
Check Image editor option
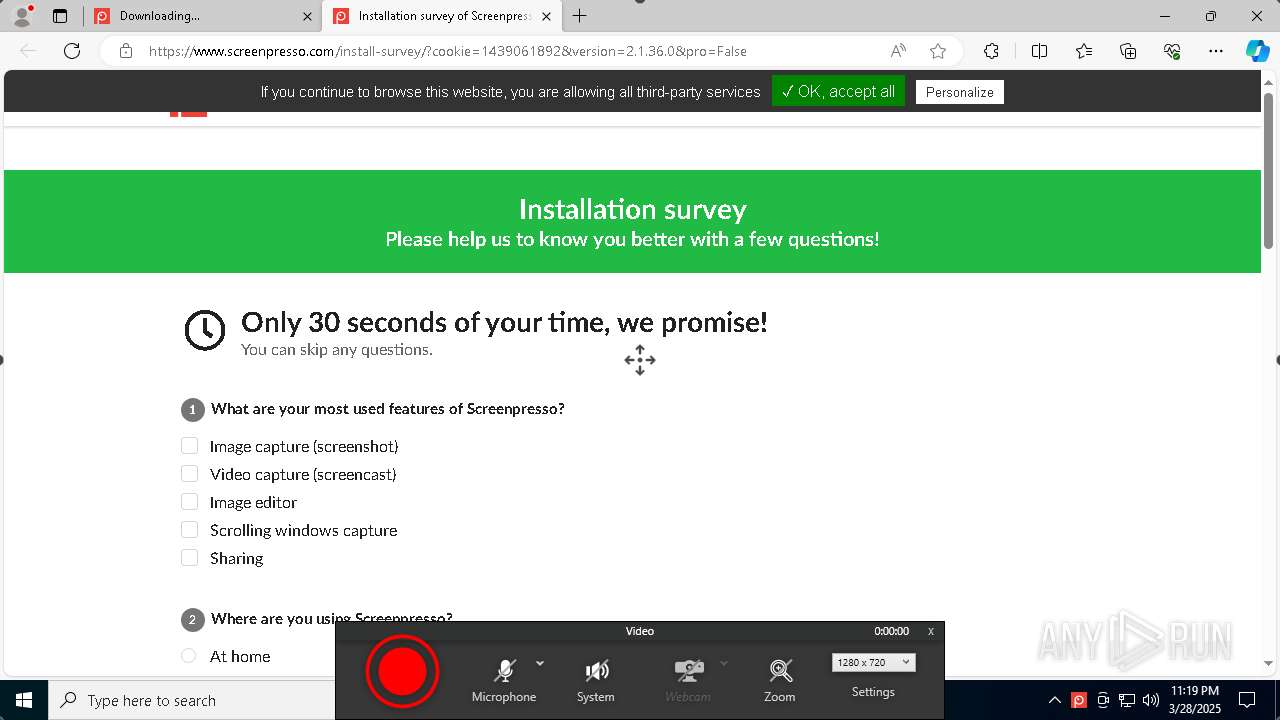(189, 502)
